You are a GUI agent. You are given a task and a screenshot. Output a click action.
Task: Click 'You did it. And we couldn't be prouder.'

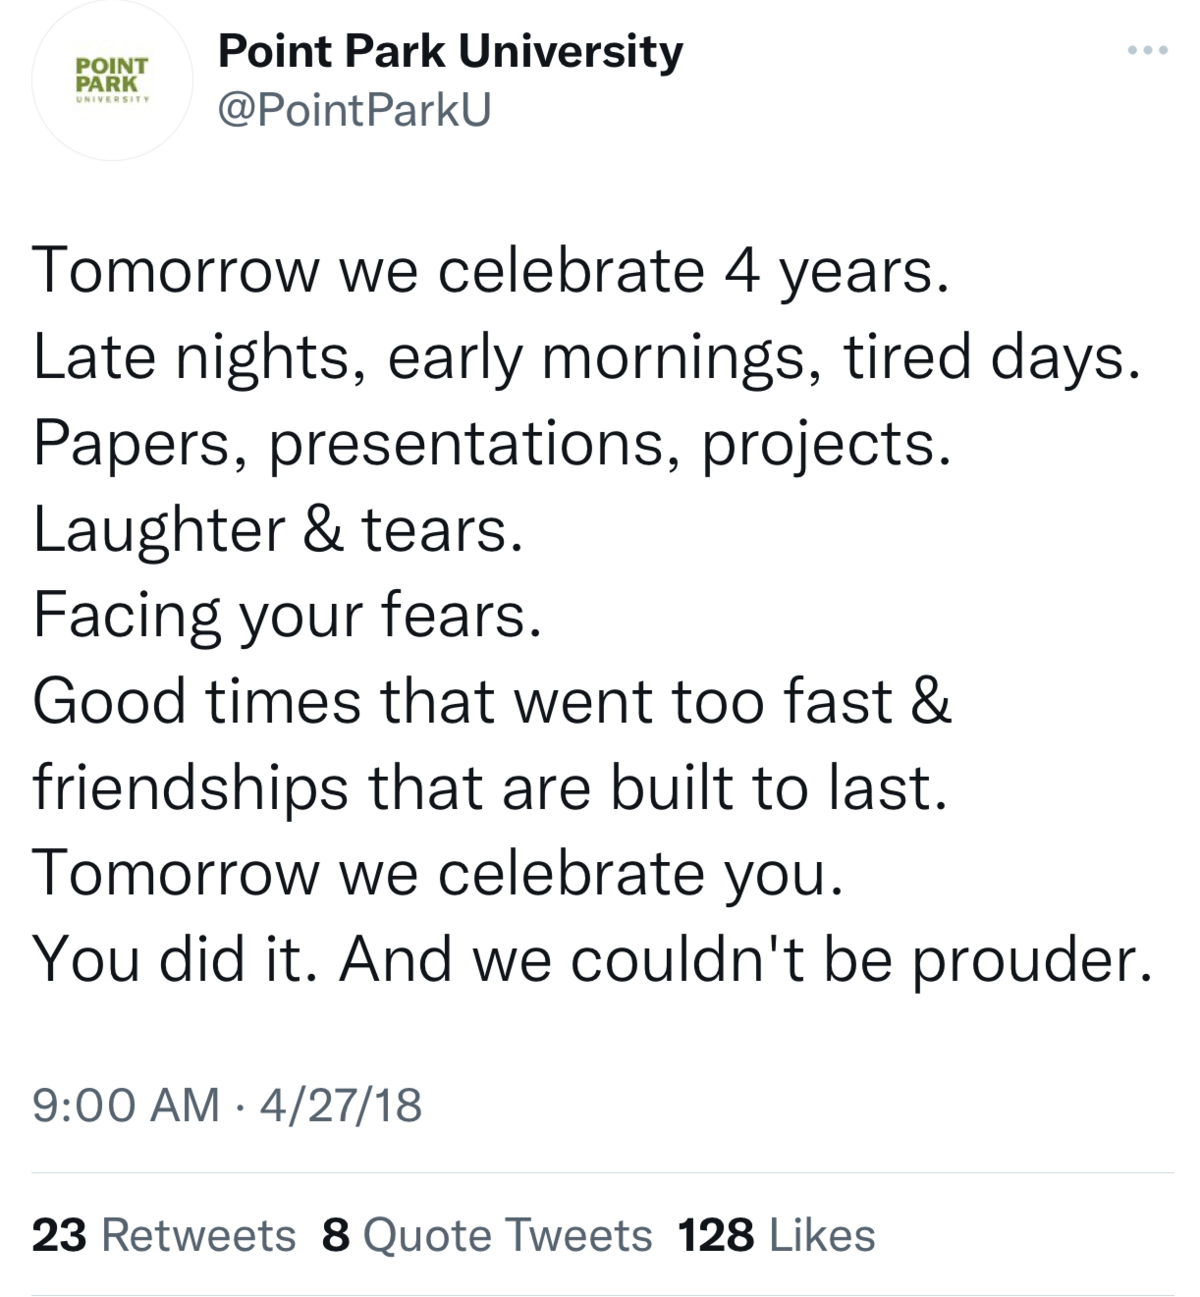coord(592,959)
